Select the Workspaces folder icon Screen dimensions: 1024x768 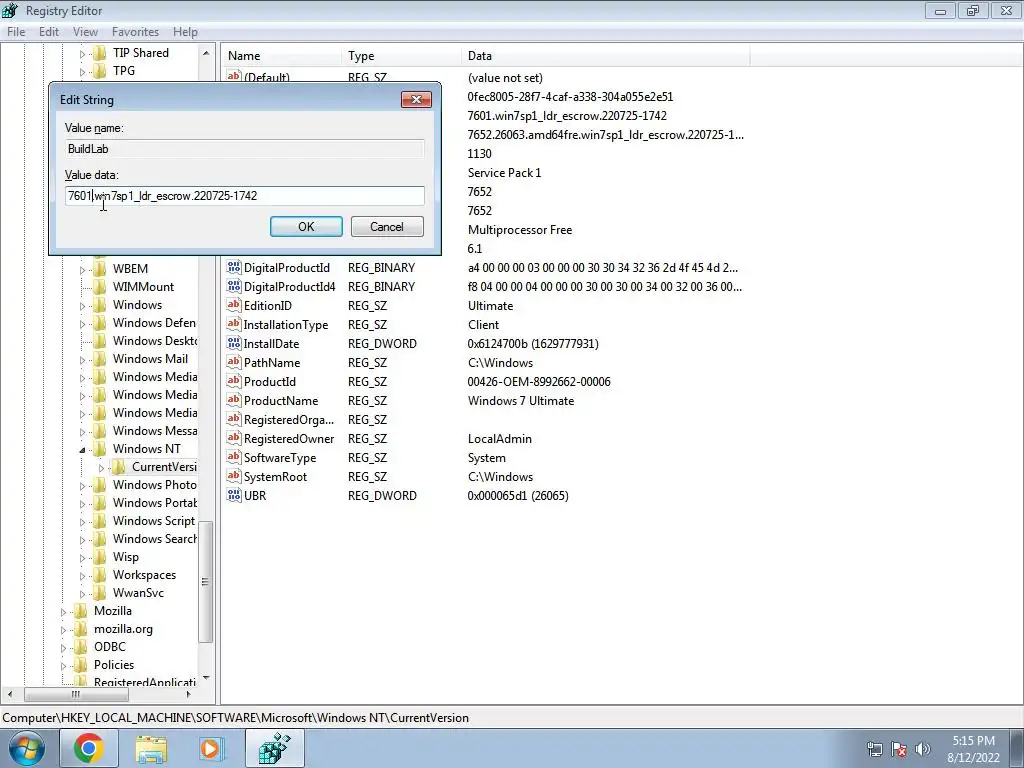(99, 575)
